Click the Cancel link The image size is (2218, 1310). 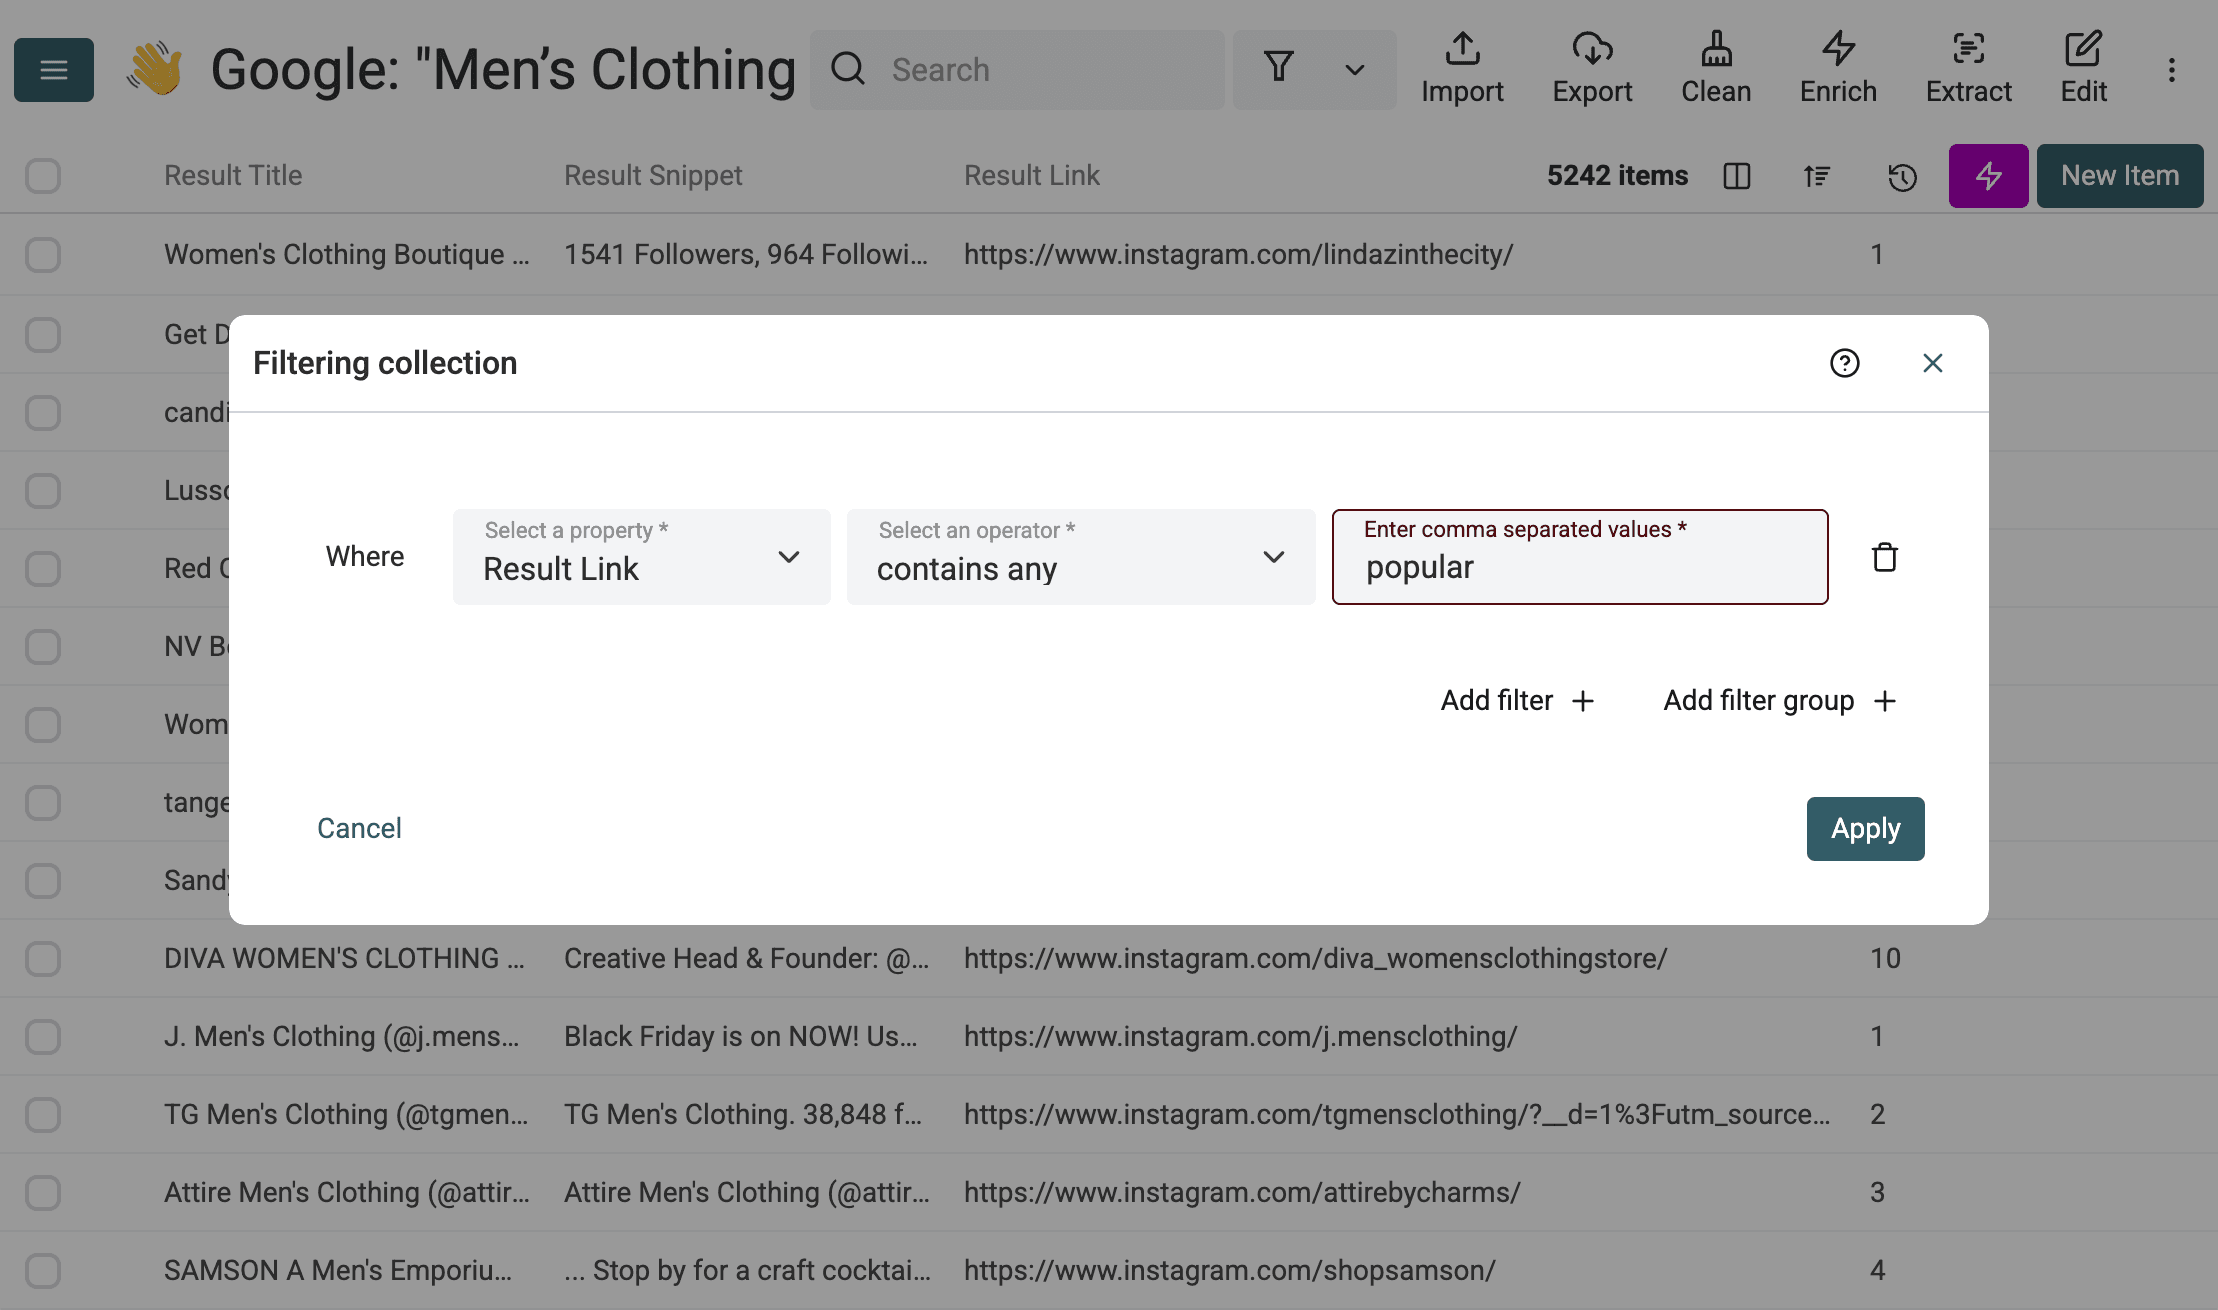(359, 828)
